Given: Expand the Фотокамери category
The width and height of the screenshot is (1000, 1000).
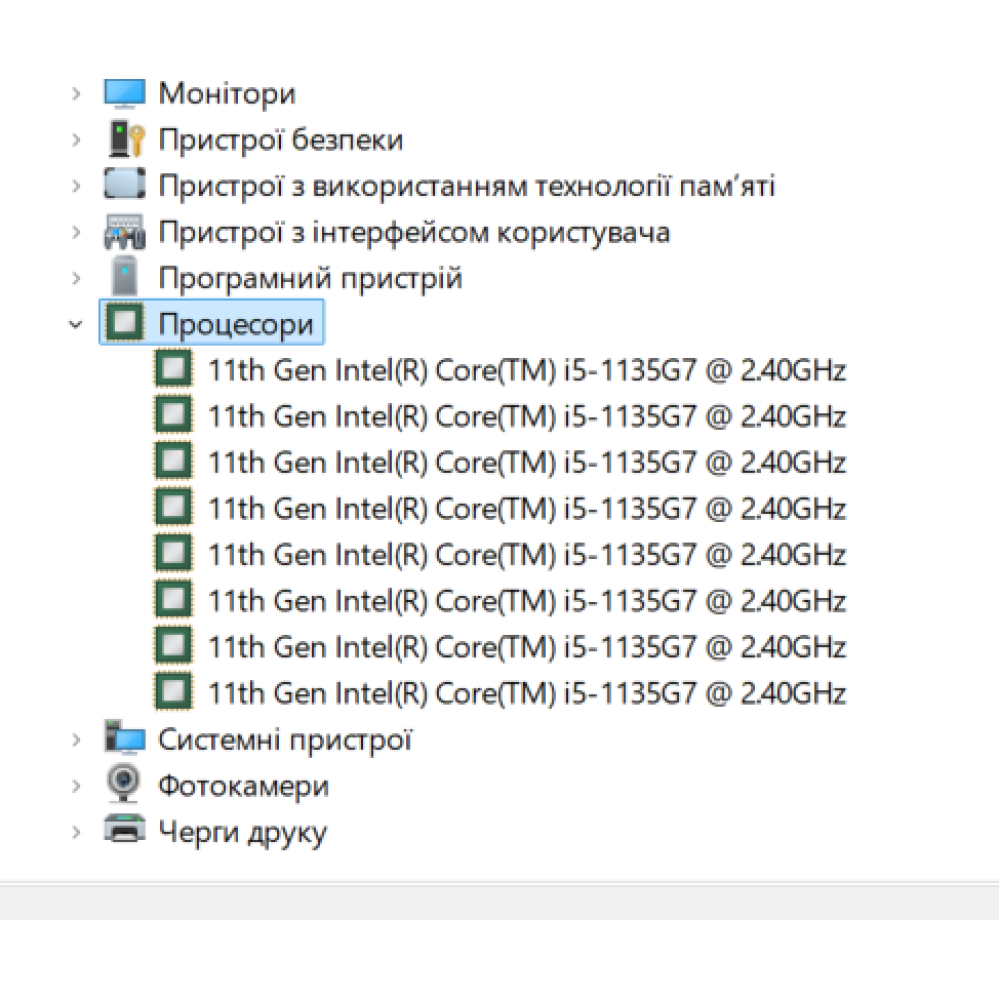Looking at the screenshot, I should (x=76, y=786).
